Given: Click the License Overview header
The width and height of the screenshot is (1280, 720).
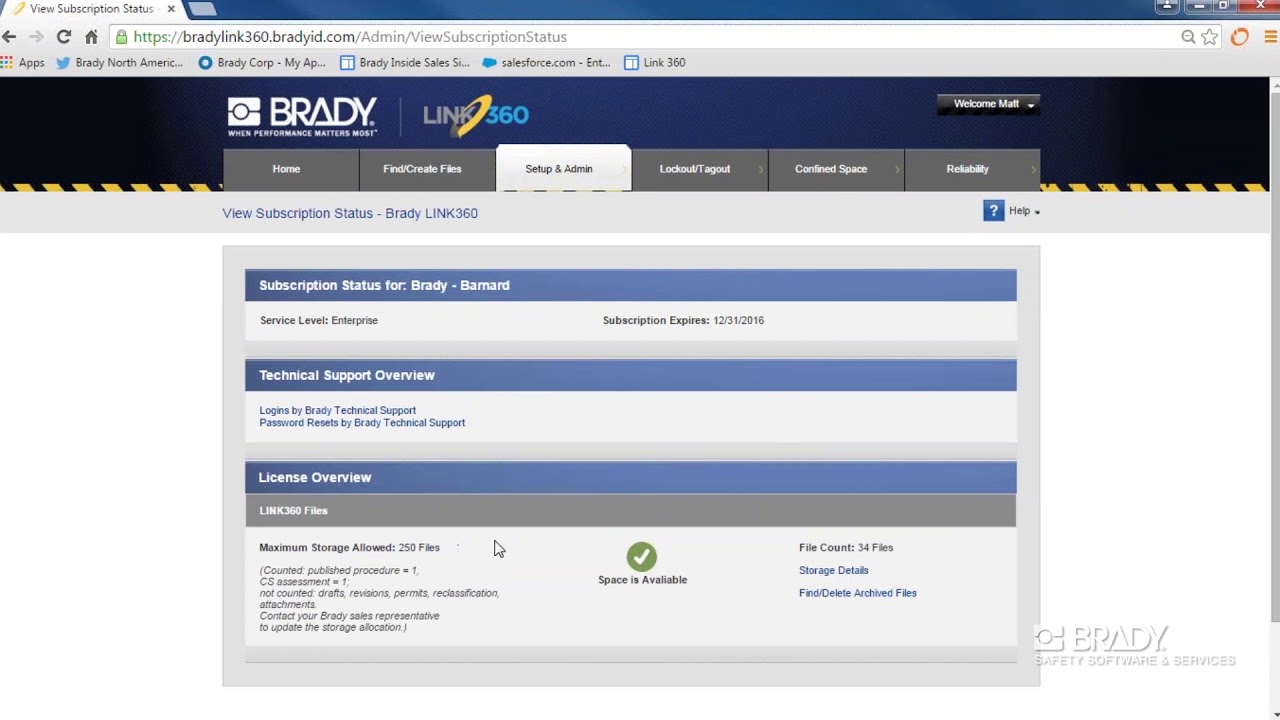Looking at the screenshot, I should (631, 477).
